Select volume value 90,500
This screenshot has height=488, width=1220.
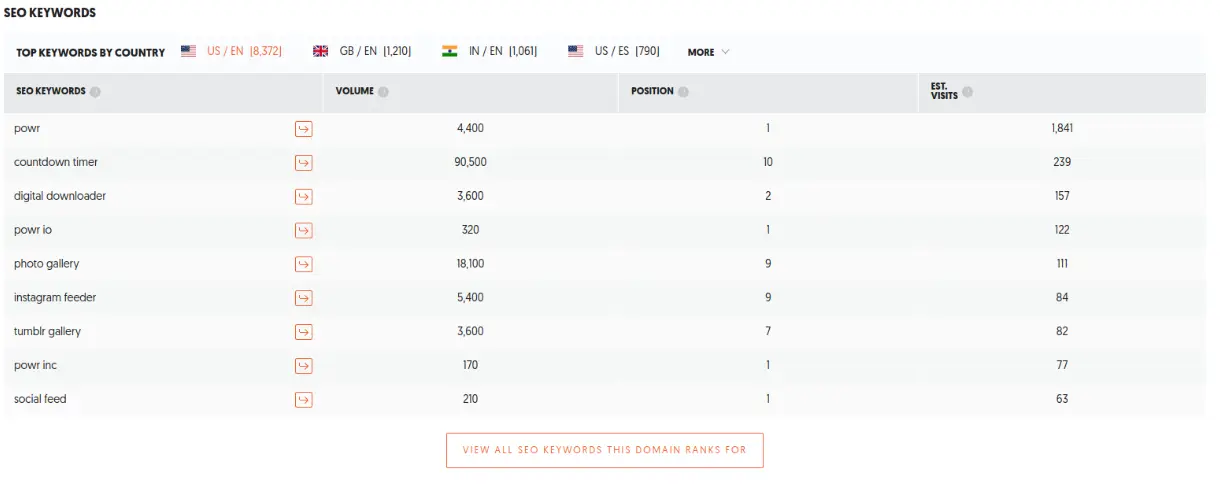coord(470,162)
